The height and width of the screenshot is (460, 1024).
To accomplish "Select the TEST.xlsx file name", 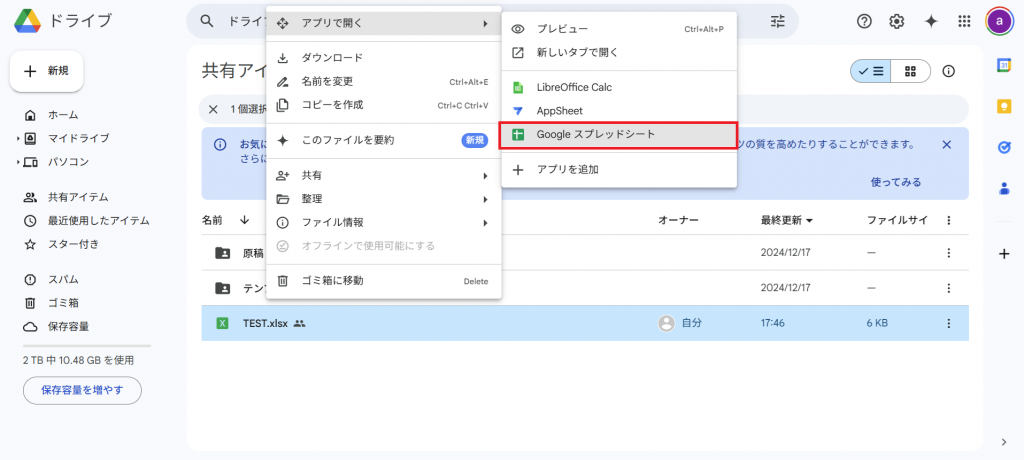I will tap(265, 323).
